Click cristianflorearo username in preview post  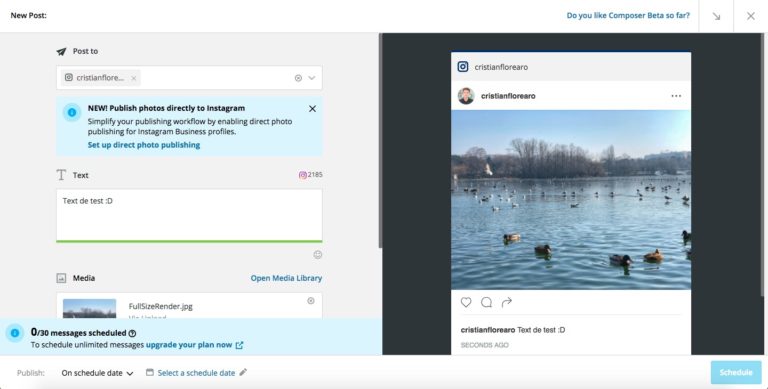508,96
